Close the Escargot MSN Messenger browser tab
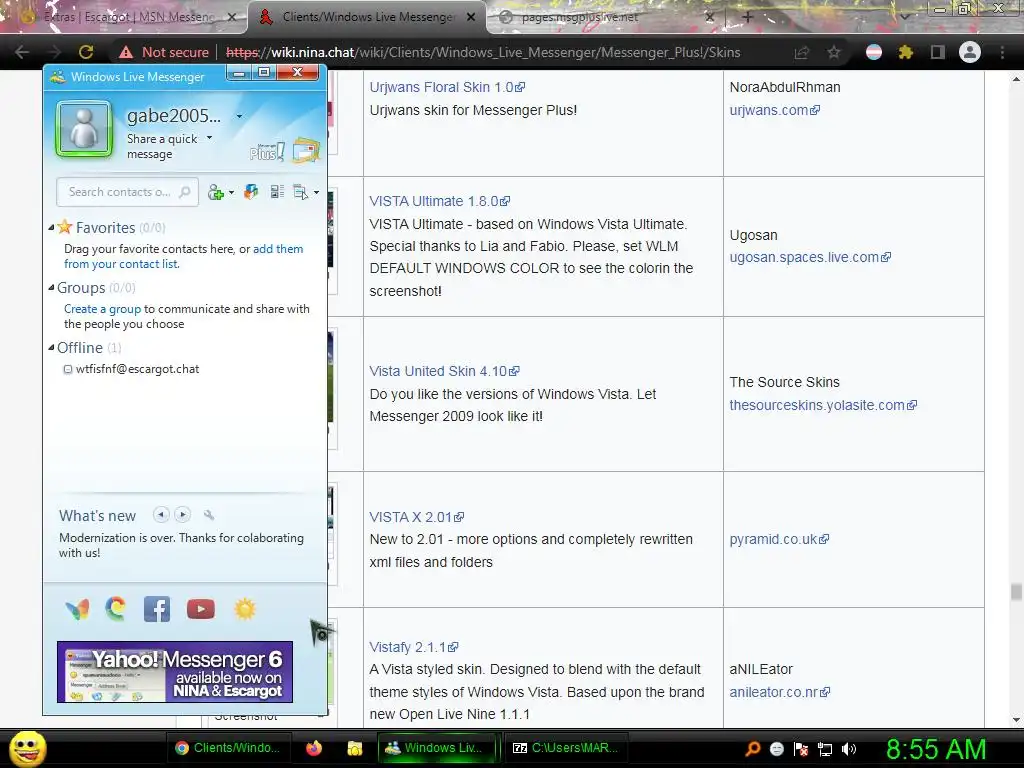This screenshot has width=1024, height=768. point(231,18)
